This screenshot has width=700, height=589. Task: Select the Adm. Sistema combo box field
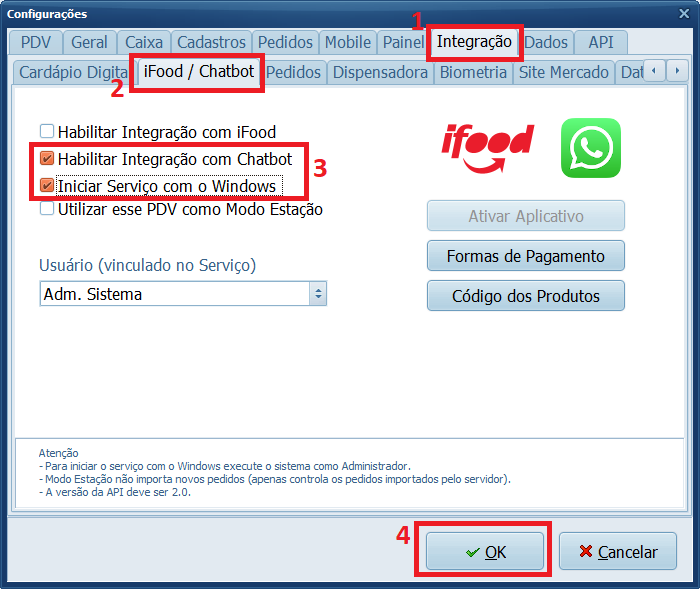[x=183, y=293]
